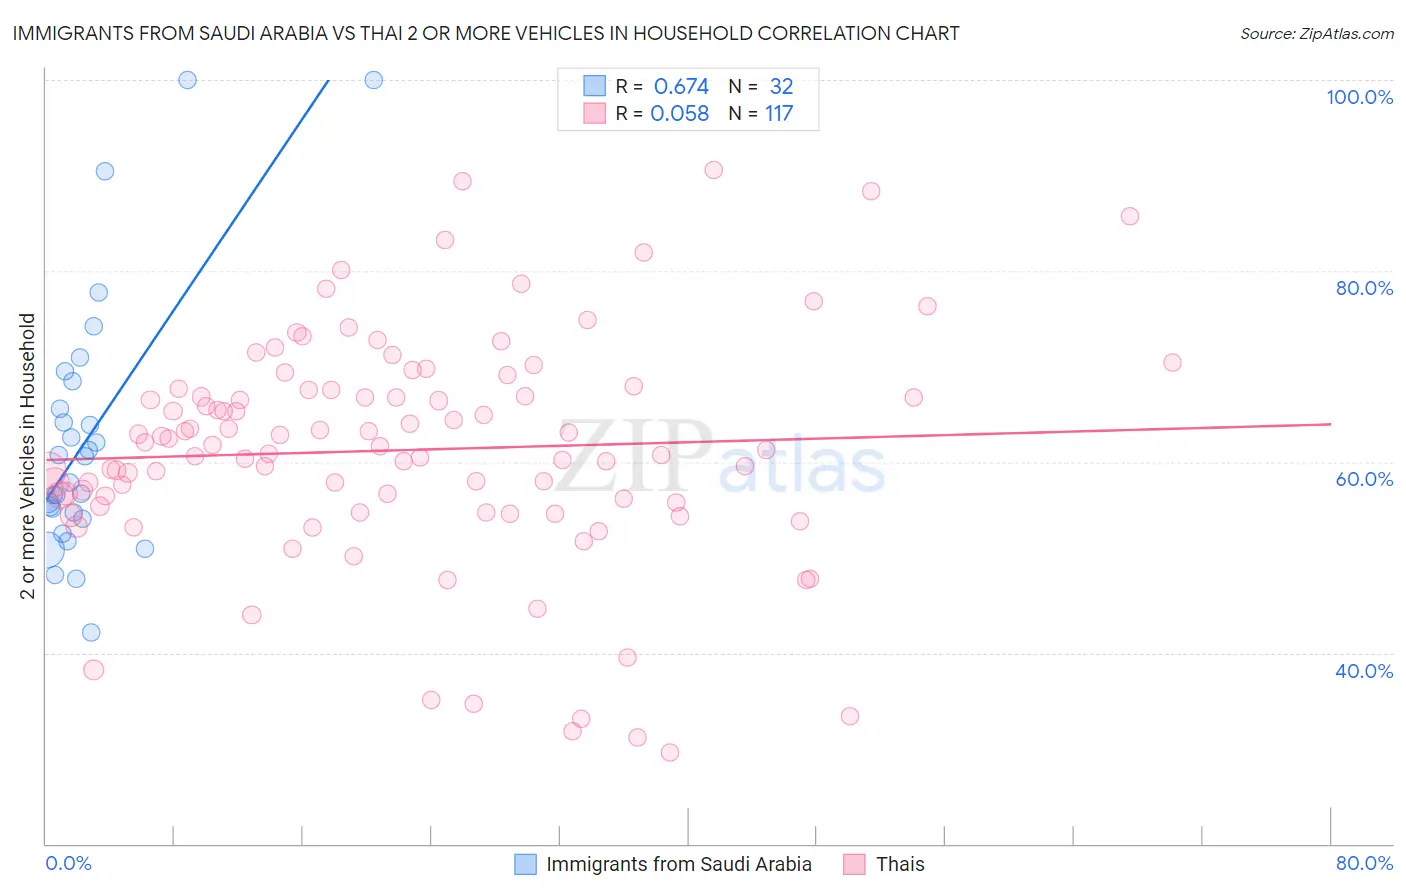
Task: Click the blue Saudi Arabia legend swatch at bottom
Action: pyautogui.click(x=526, y=864)
